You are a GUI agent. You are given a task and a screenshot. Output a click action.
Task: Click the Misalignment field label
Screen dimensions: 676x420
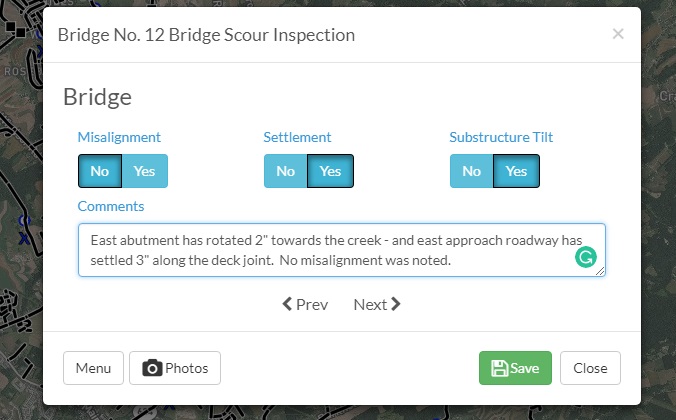[x=119, y=137]
